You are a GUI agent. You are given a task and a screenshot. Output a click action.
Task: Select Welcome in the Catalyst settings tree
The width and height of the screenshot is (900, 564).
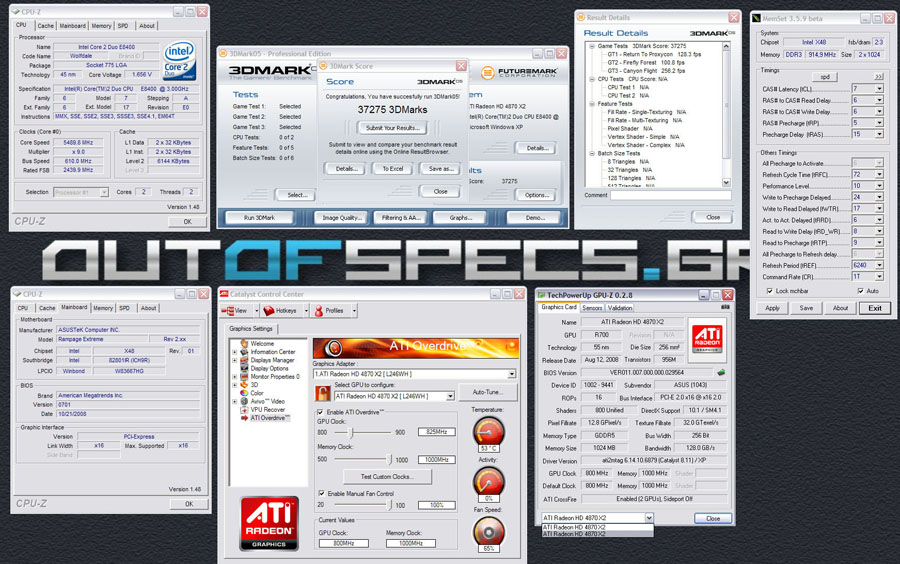click(262, 343)
